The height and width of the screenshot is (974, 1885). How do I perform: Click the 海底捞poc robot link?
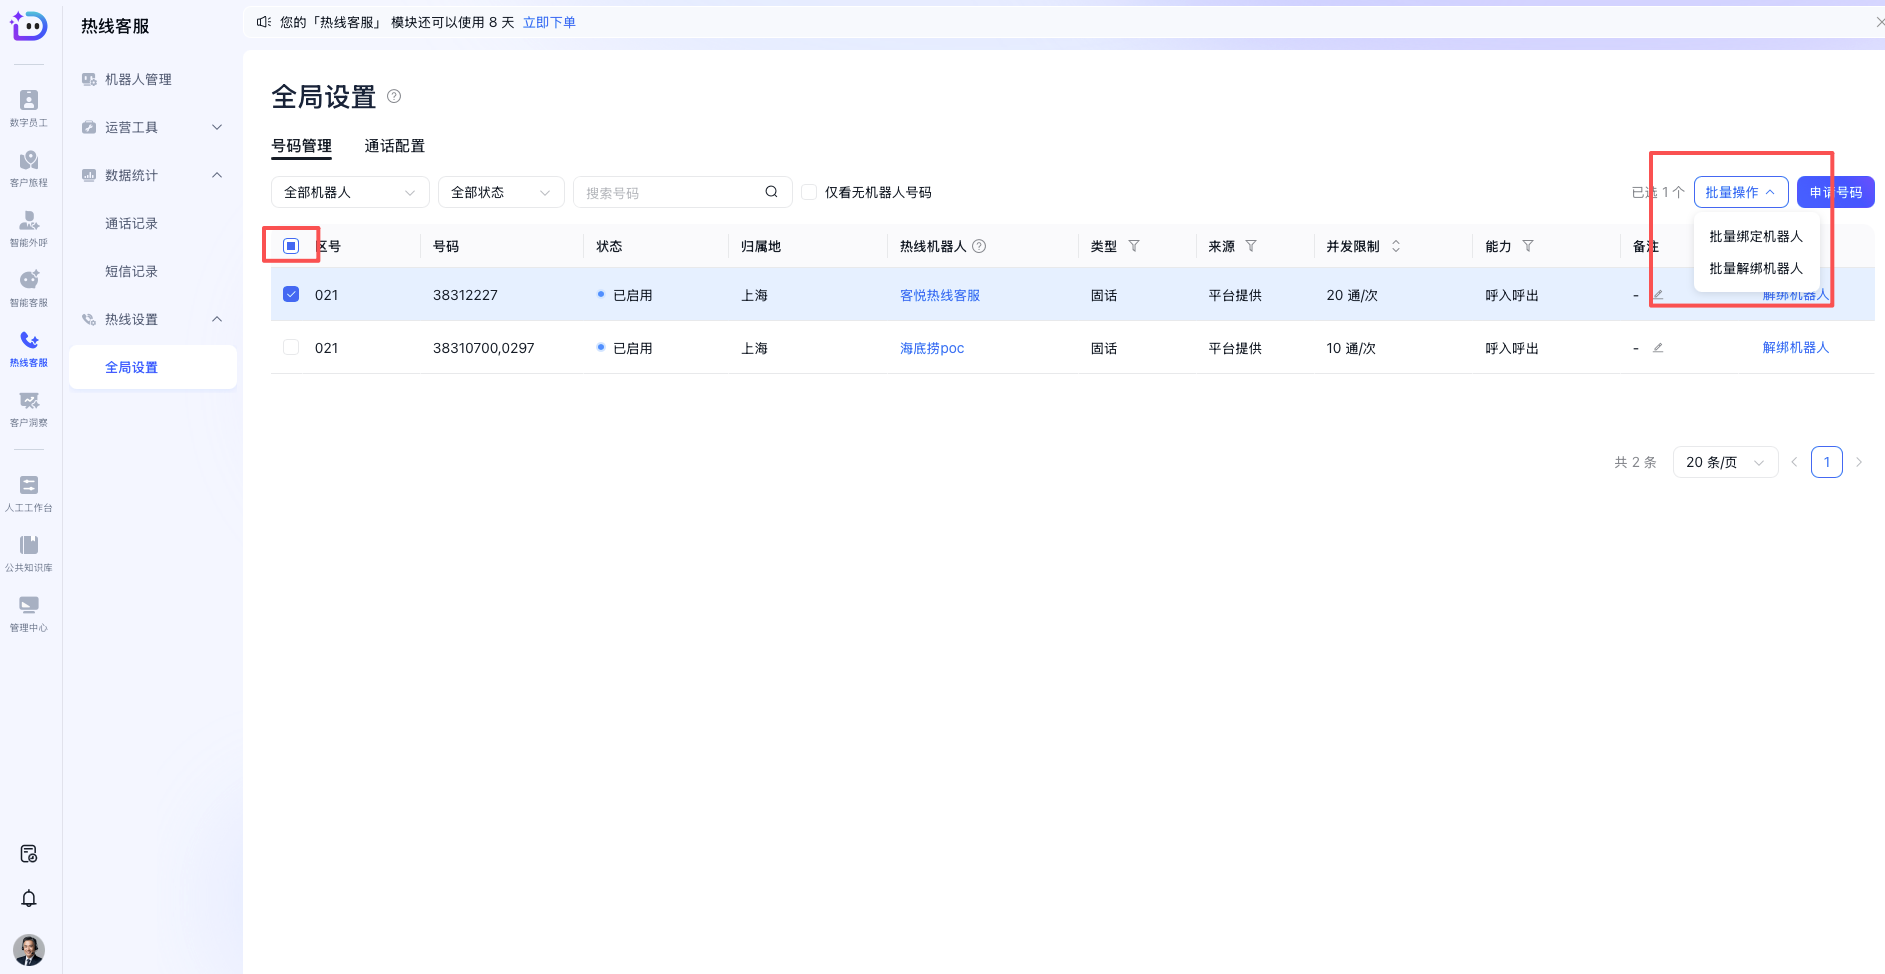tap(931, 348)
